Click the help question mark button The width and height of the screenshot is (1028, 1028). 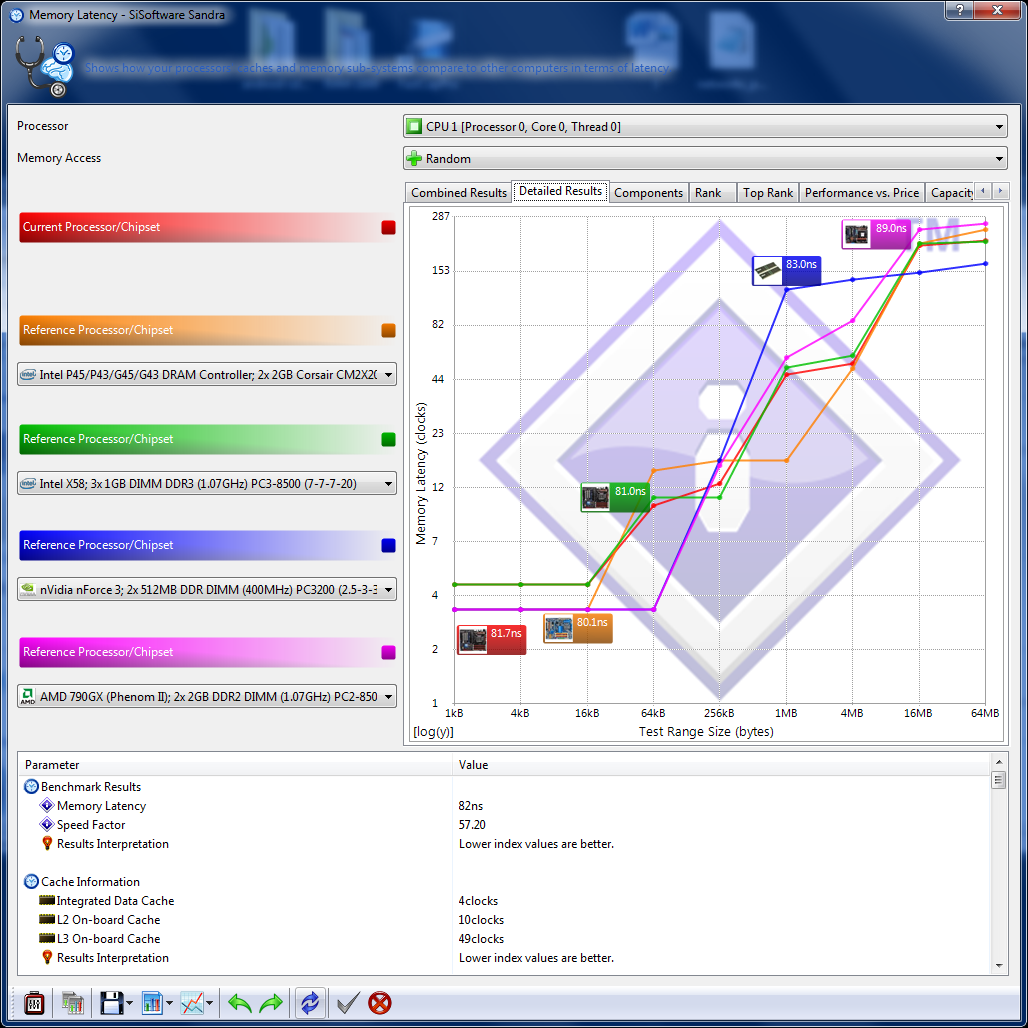pyautogui.click(x=959, y=9)
